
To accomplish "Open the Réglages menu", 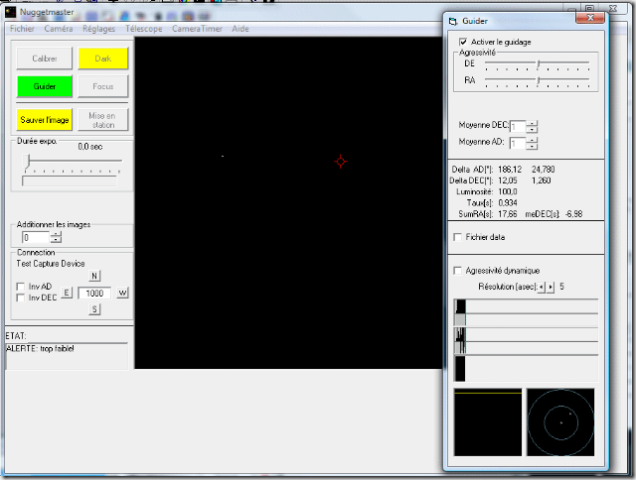I will coord(99,29).
